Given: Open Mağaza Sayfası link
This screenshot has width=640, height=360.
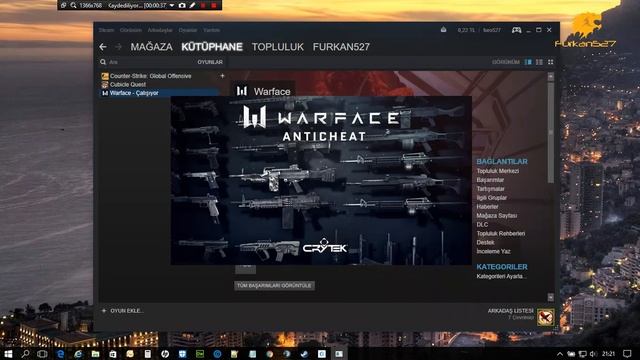Looking at the screenshot, I should coord(497,216).
